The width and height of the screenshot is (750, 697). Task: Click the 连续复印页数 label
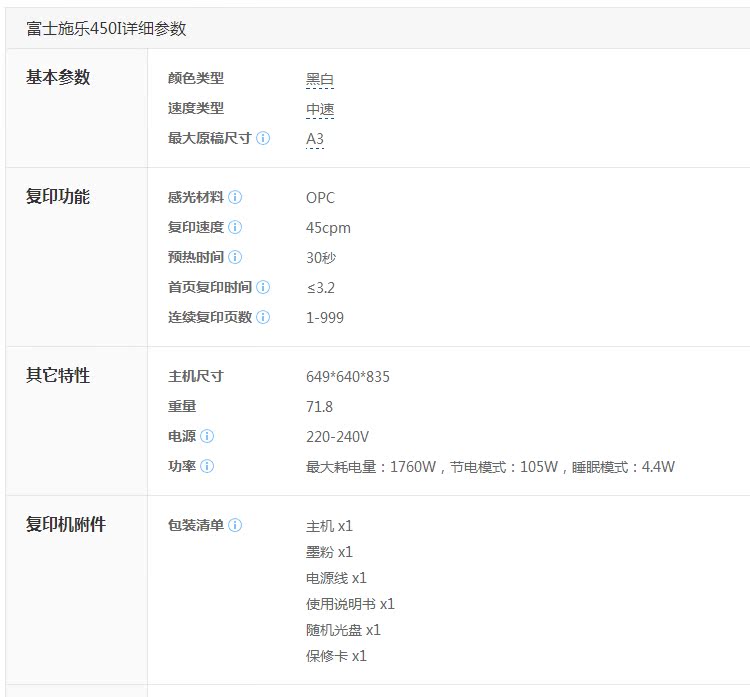(x=210, y=317)
